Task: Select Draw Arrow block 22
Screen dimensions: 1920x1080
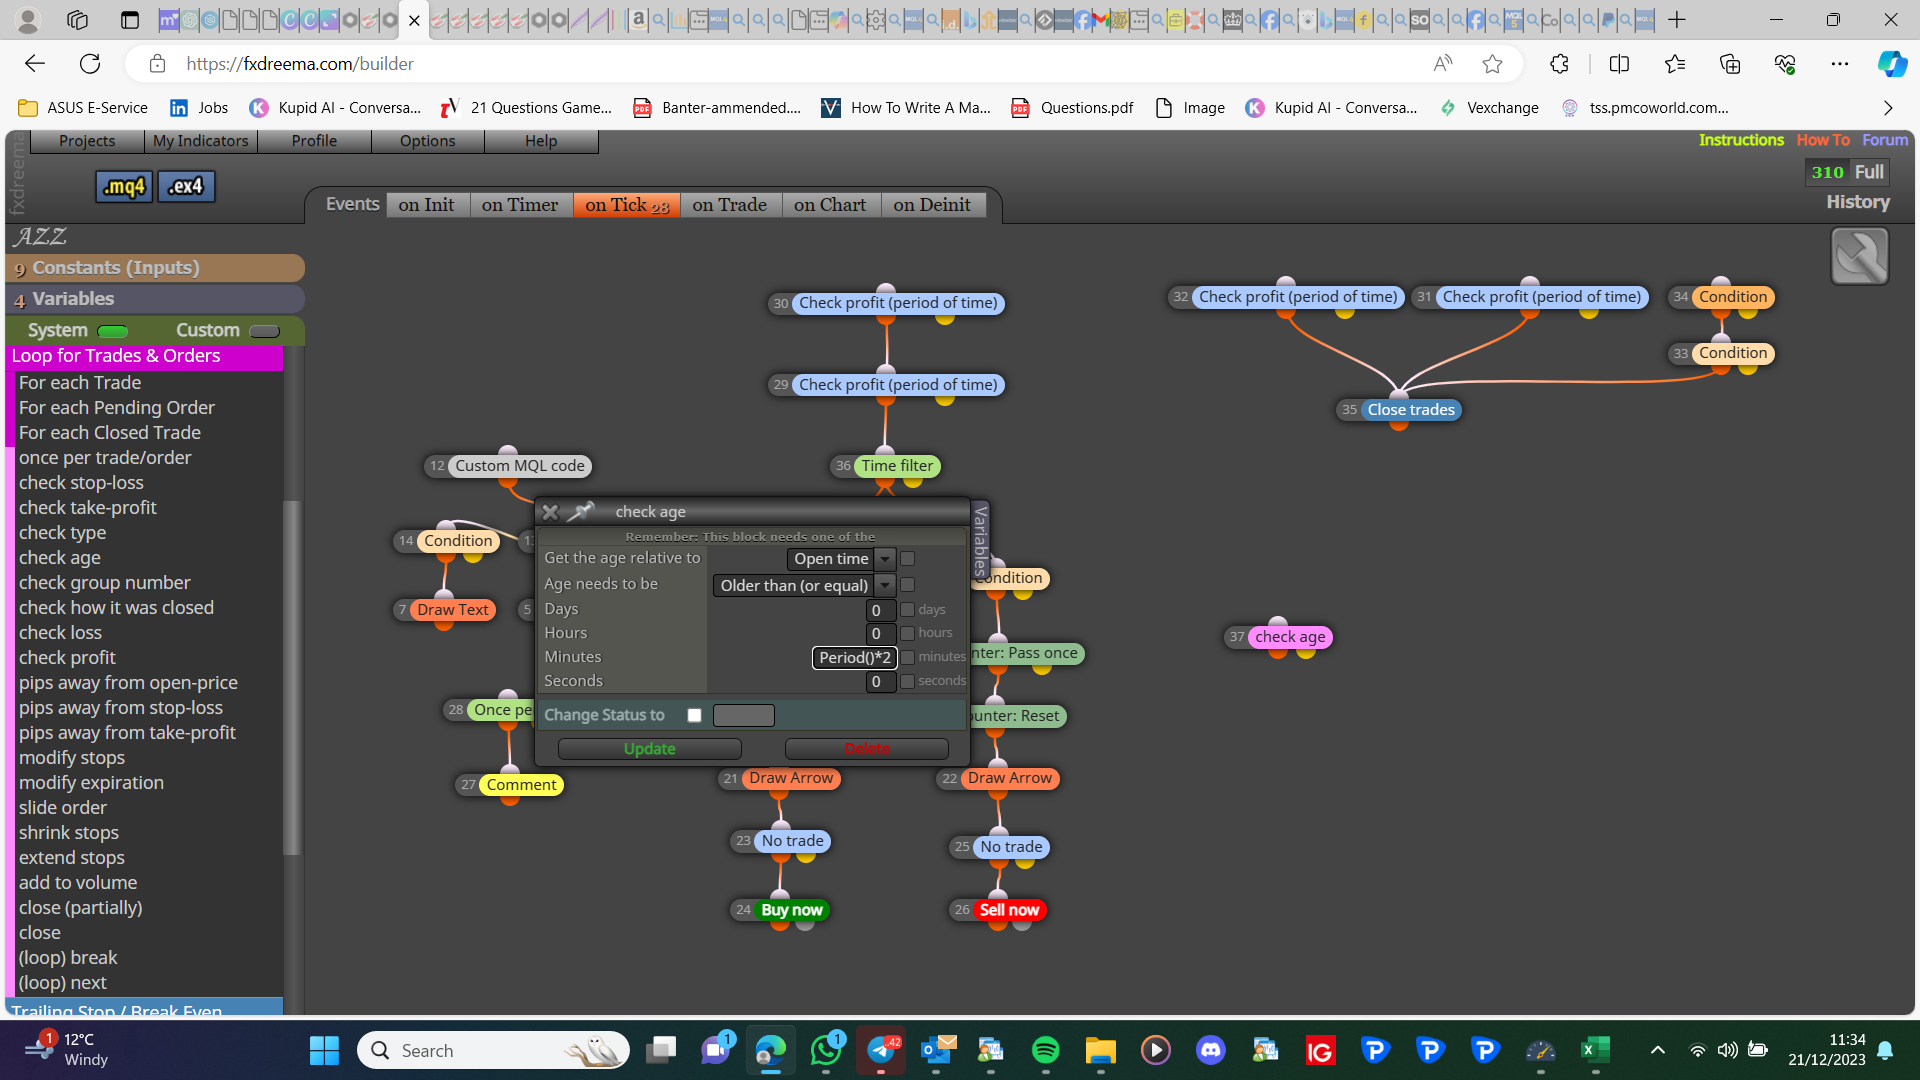Action: click(x=1010, y=778)
